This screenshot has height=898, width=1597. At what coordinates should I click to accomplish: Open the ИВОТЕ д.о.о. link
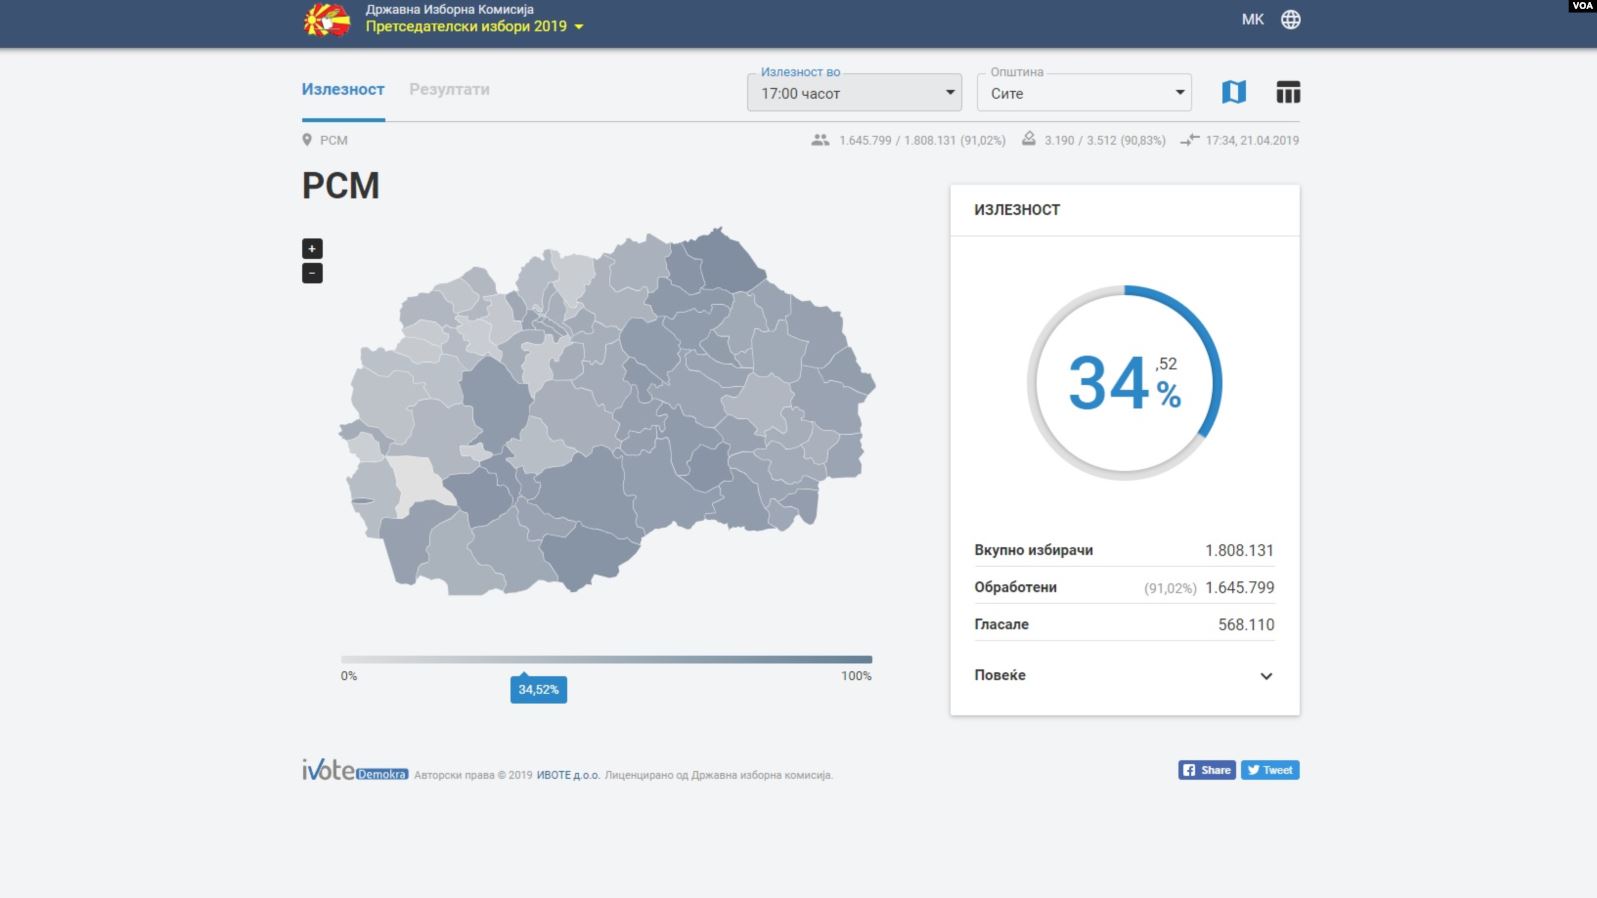[568, 775]
